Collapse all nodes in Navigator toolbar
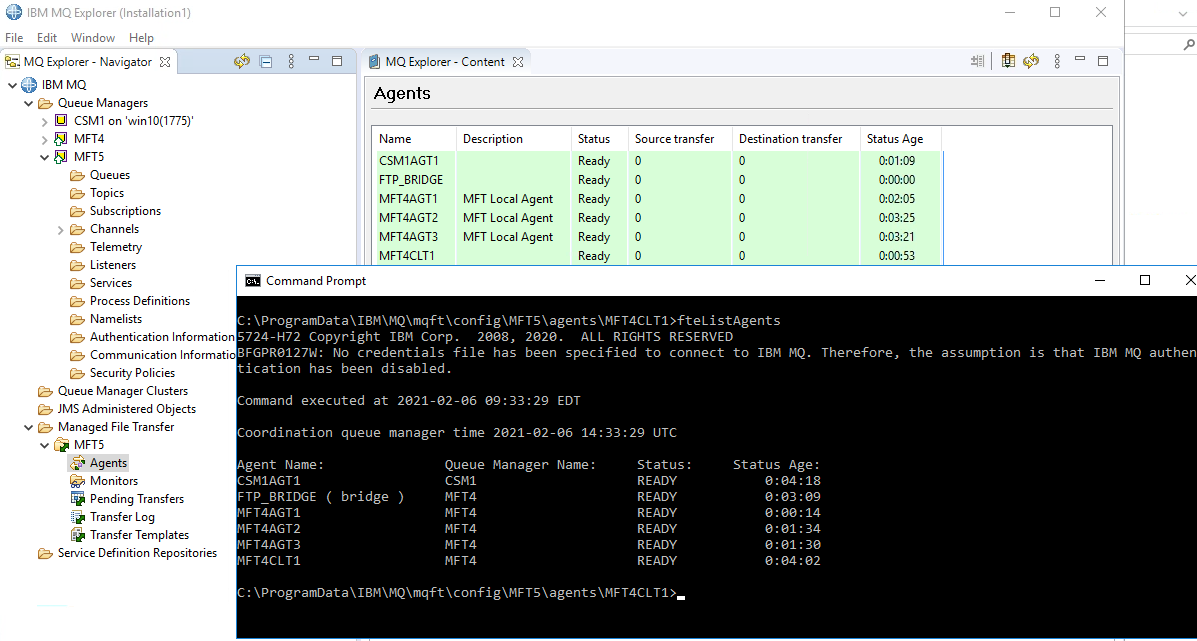 (266, 62)
